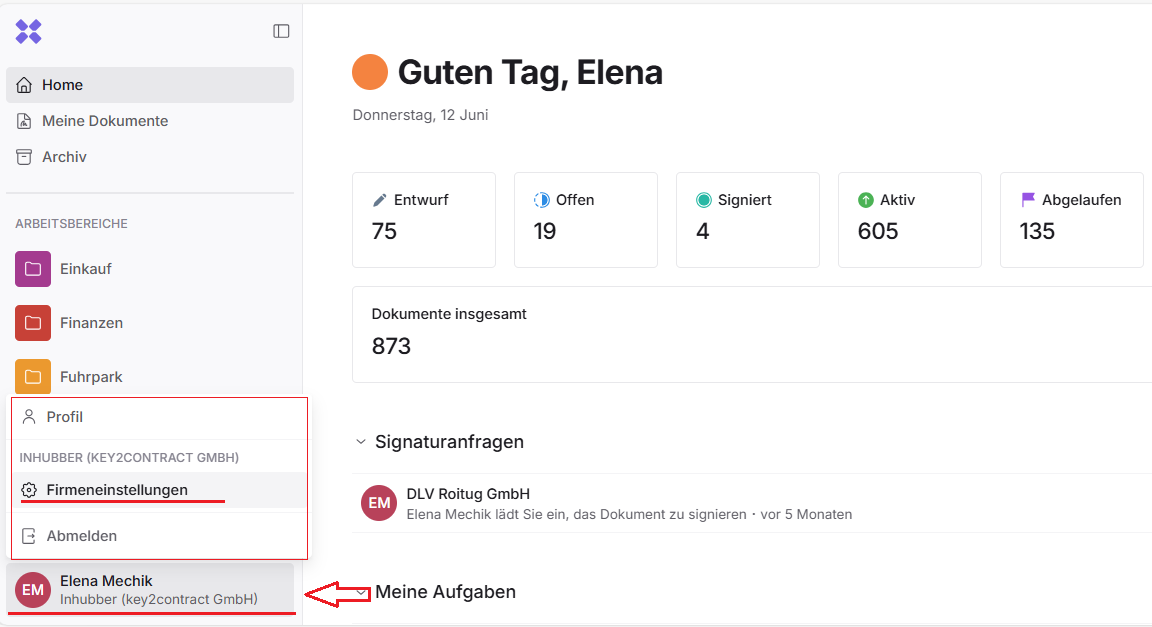The width and height of the screenshot is (1152, 627).
Task: Open the Elena Mechik user menu
Action: click(x=150, y=589)
